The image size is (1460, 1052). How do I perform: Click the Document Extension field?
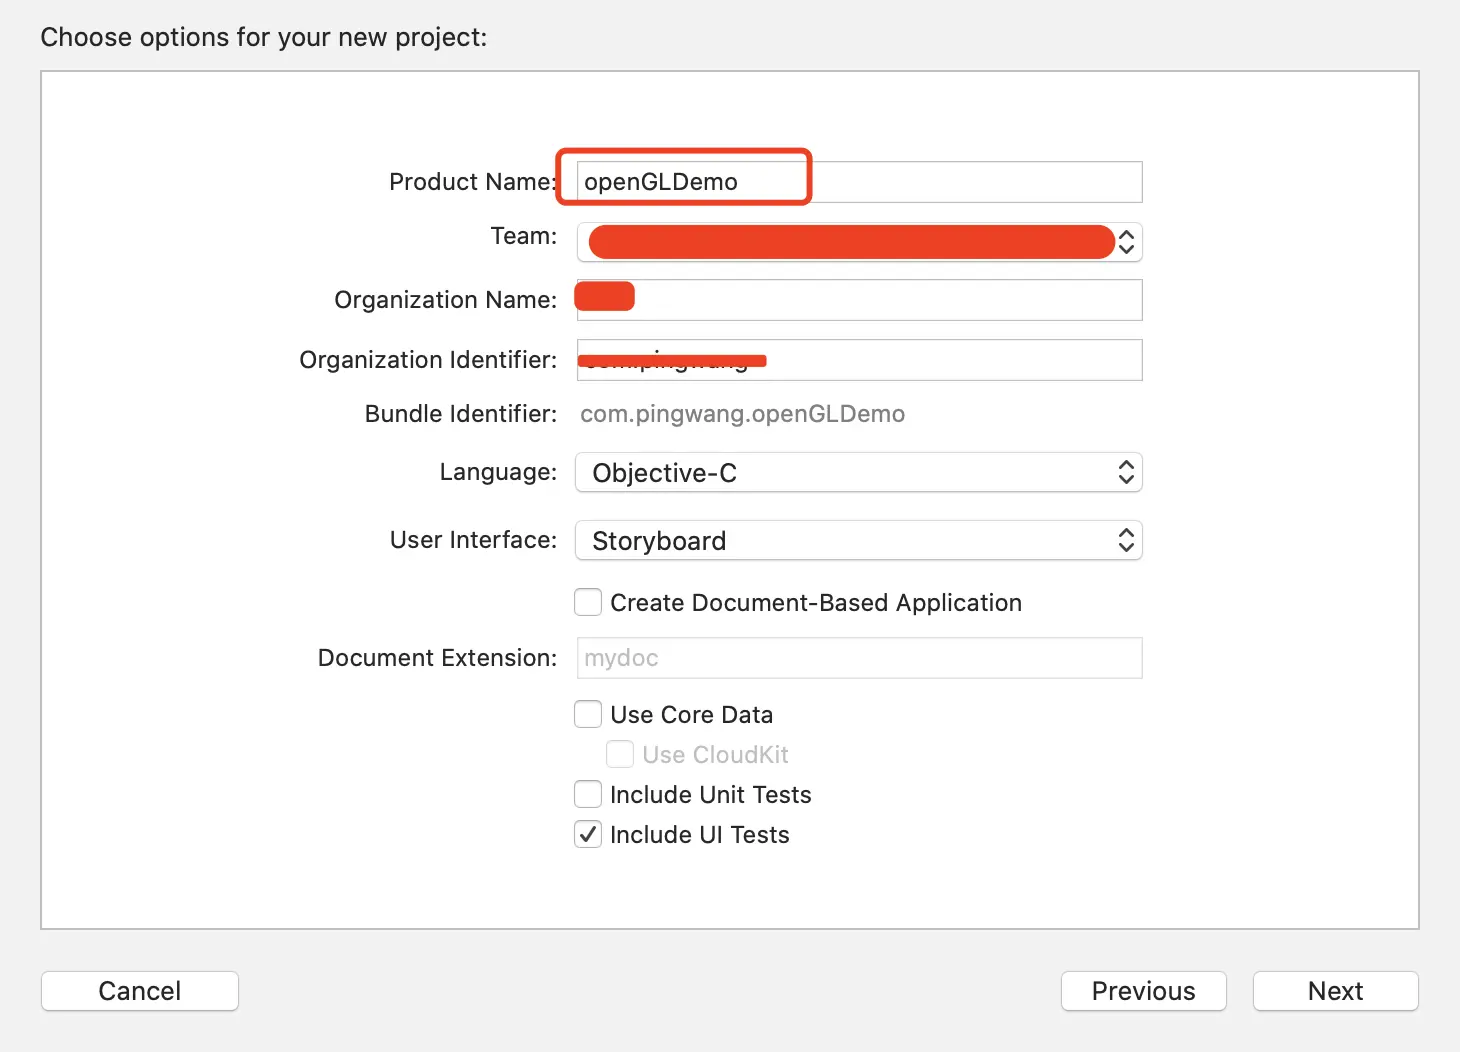click(x=858, y=658)
